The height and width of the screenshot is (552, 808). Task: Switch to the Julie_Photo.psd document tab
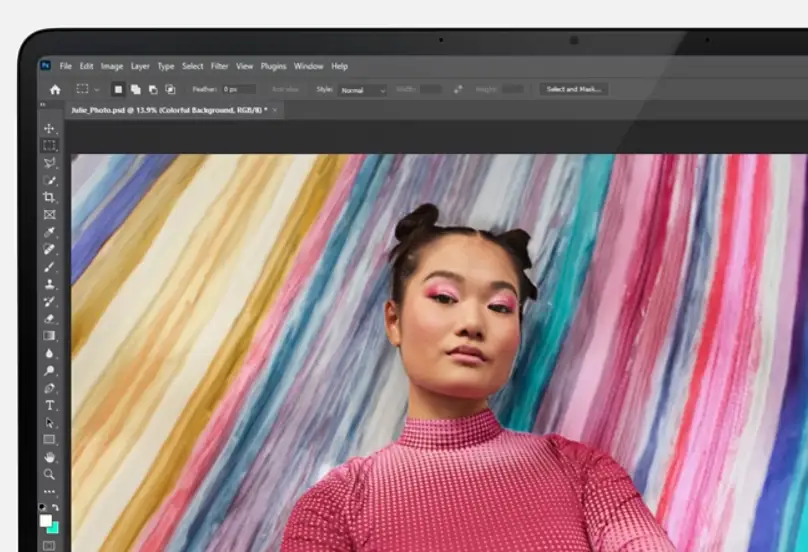(x=169, y=110)
